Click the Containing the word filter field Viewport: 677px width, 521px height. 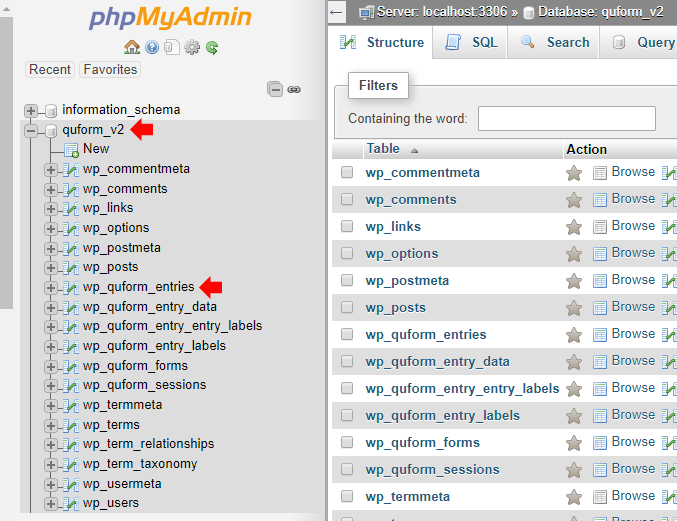click(566, 118)
